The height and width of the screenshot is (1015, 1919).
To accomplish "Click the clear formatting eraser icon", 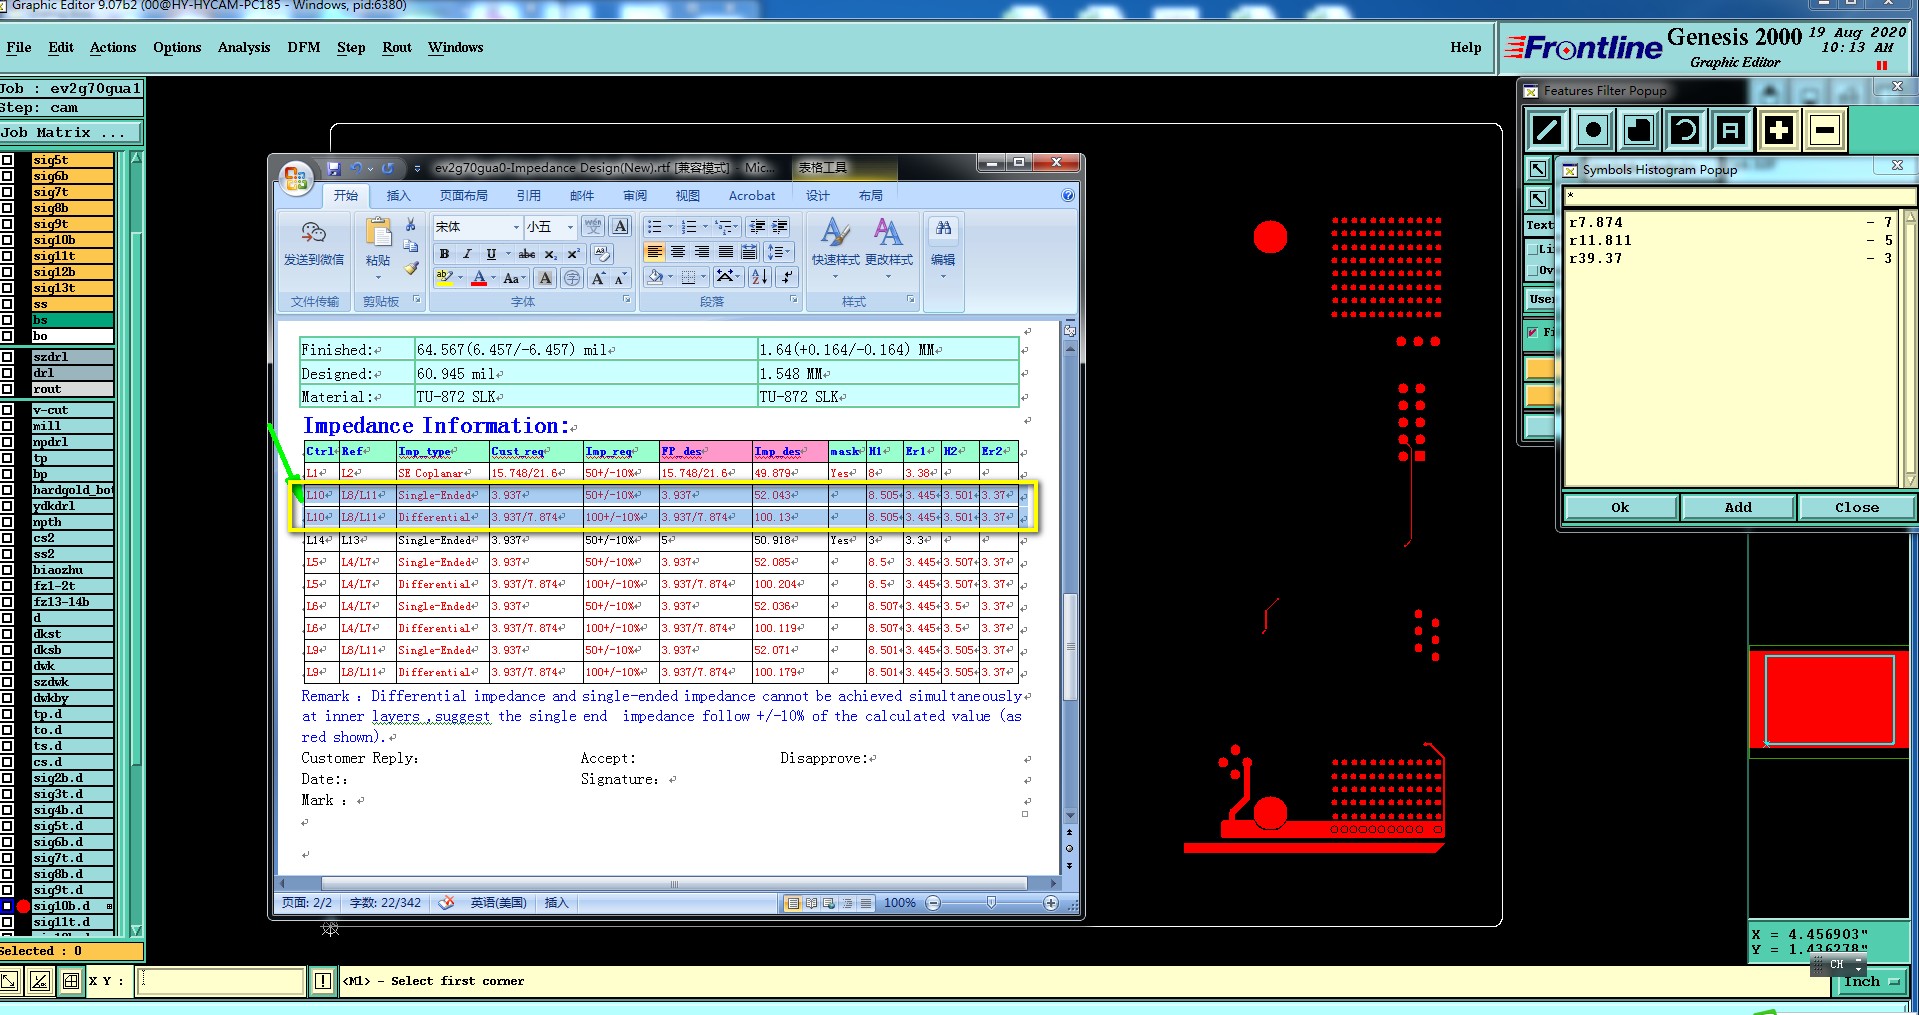I will click(602, 254).
